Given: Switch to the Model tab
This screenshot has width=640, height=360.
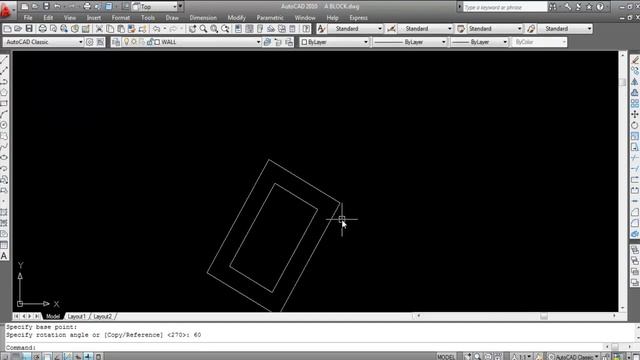Looking at the screenshot, I should 53,316.
